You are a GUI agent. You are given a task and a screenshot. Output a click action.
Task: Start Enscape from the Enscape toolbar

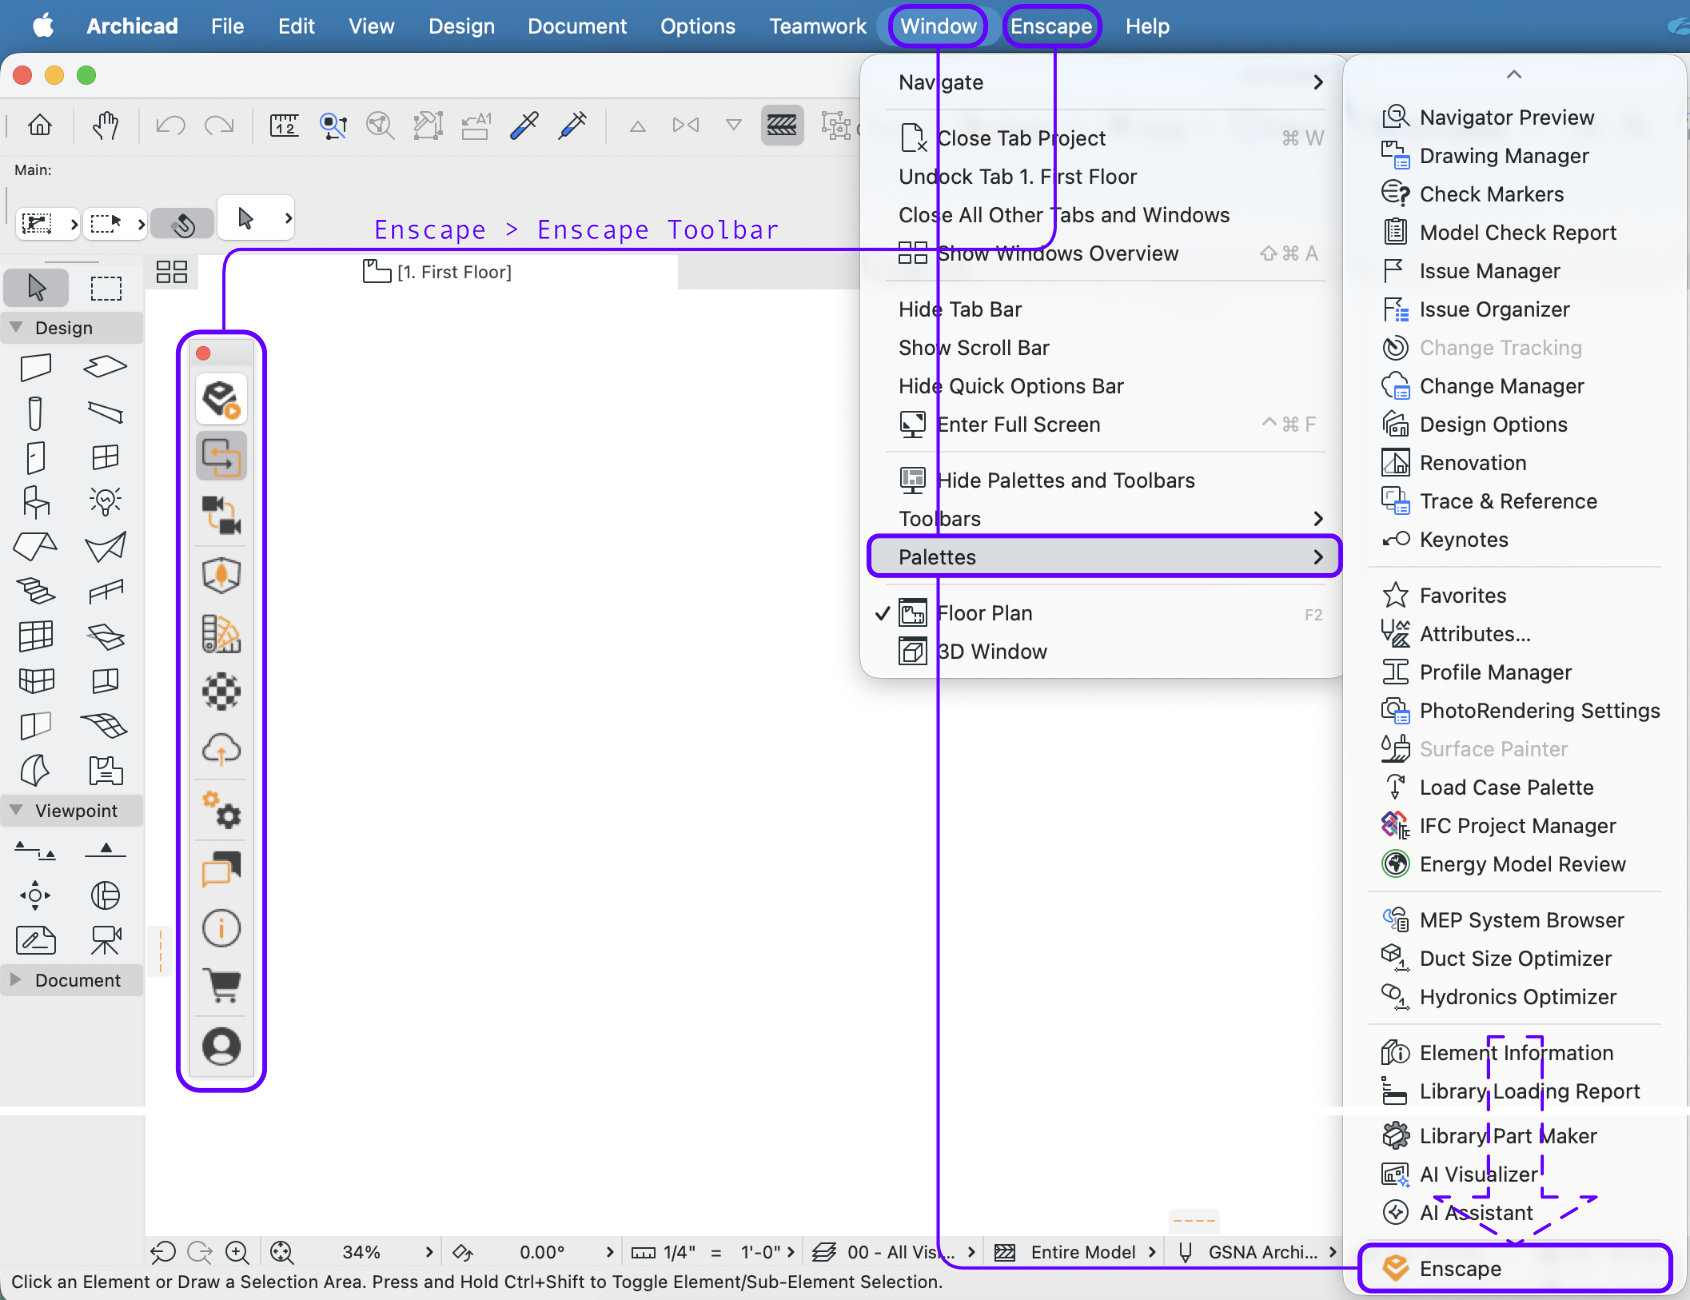(221, 399)
